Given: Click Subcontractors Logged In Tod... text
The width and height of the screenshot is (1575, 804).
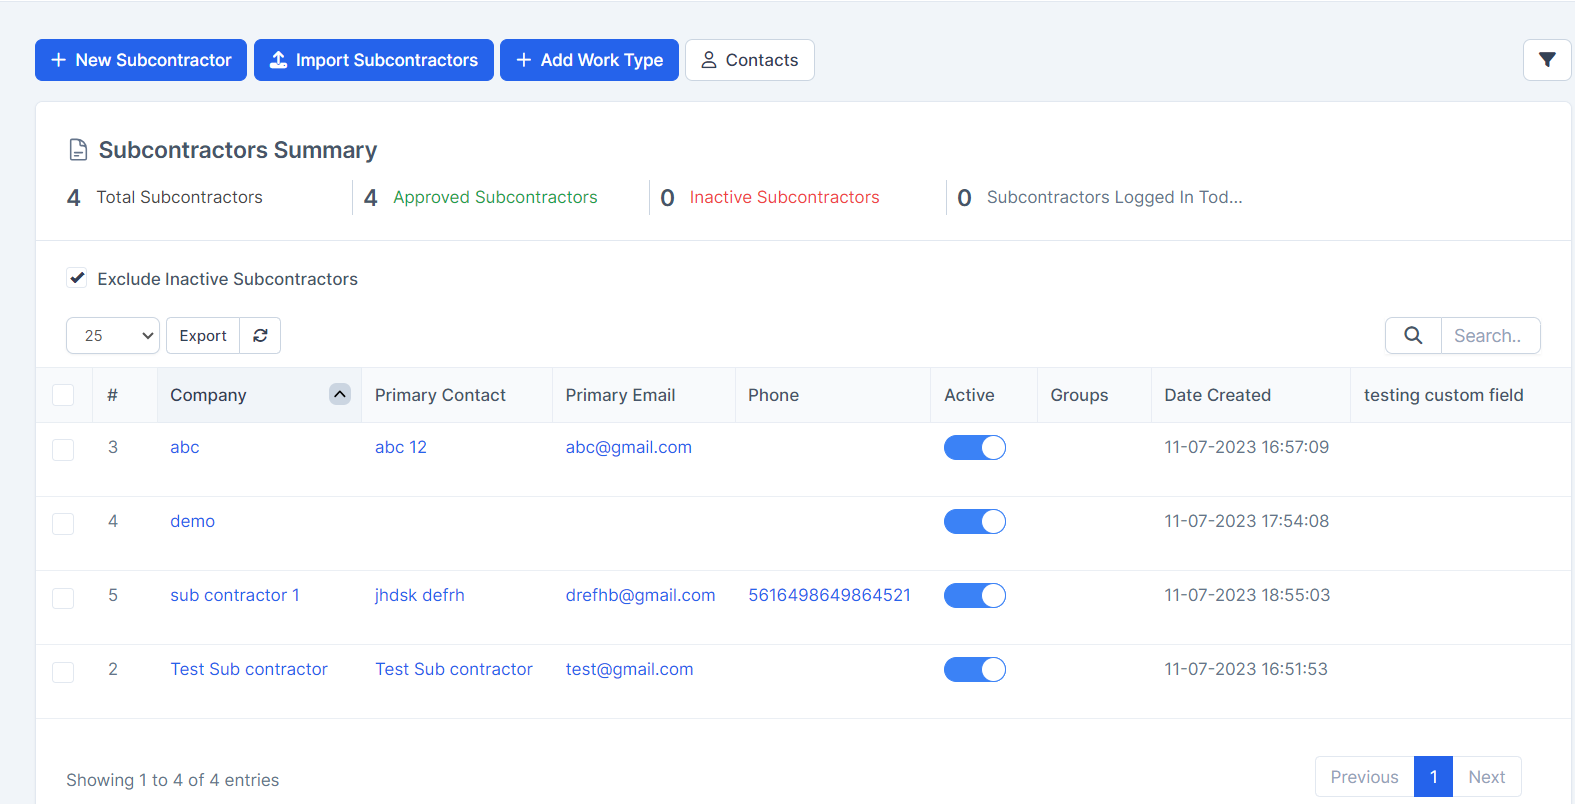Looking at the screenshot, I should click(x=1114, y=197).
